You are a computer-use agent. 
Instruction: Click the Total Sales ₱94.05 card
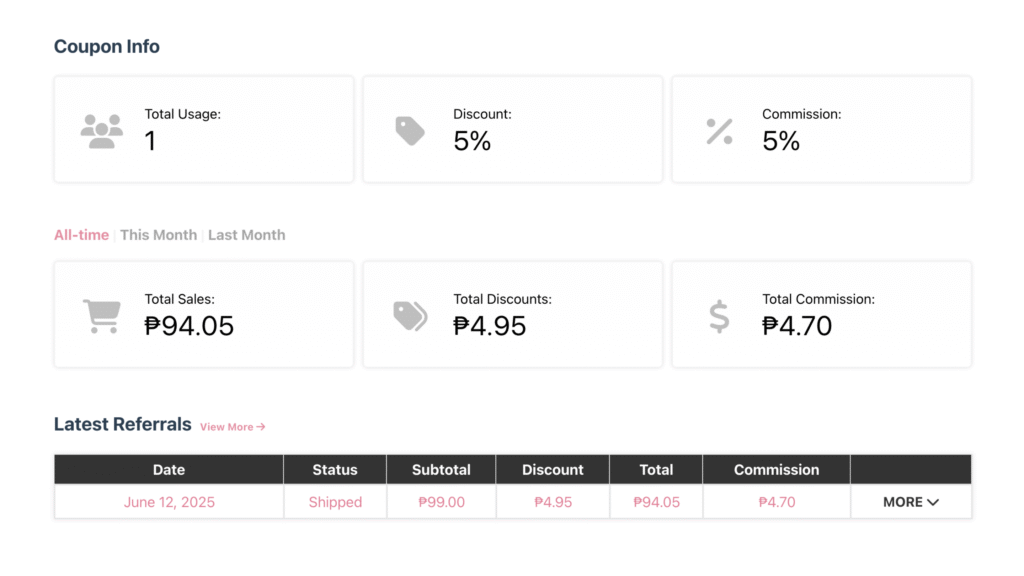204,315
